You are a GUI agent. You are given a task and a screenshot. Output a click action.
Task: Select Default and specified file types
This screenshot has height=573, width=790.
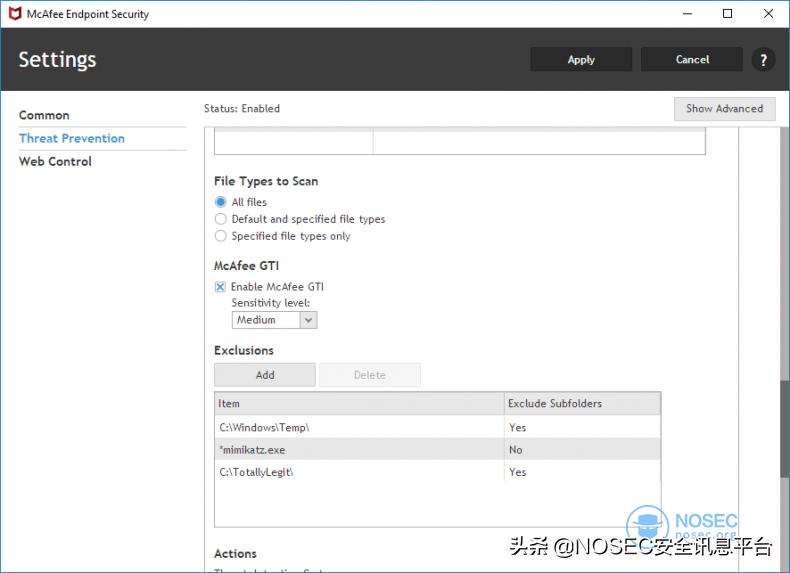point(220,219)
